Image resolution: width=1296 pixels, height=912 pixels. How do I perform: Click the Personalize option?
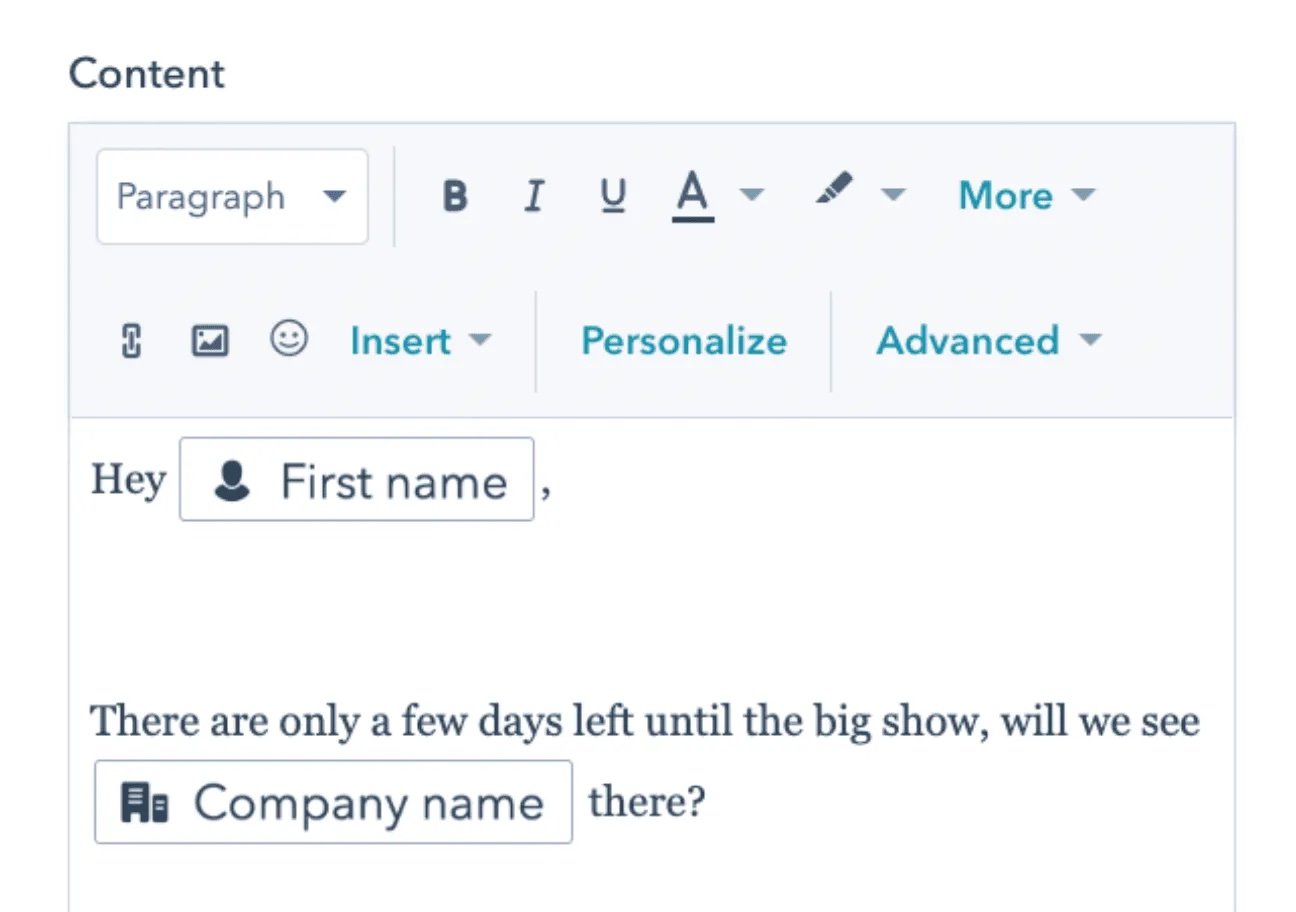683,341
